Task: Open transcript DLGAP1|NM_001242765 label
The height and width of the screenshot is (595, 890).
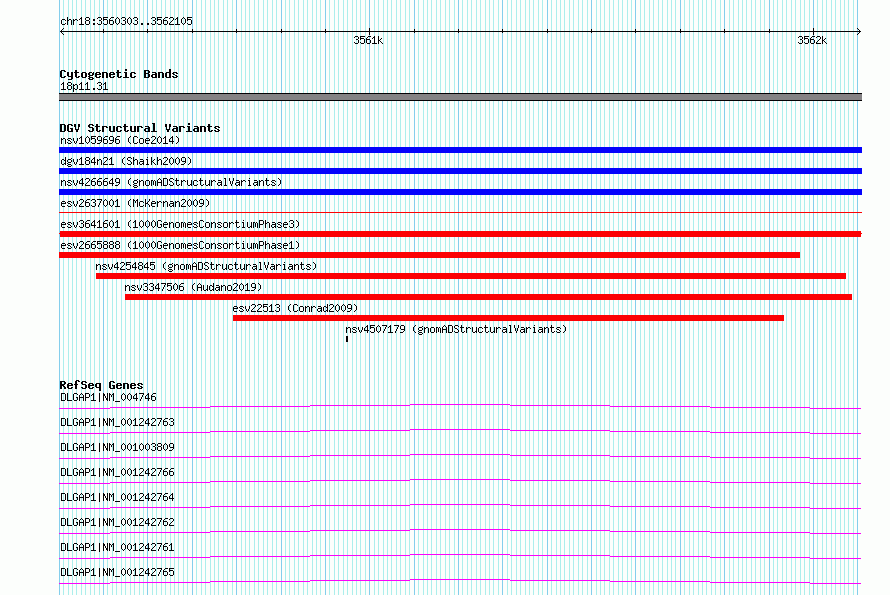Action: coord(117,572)
